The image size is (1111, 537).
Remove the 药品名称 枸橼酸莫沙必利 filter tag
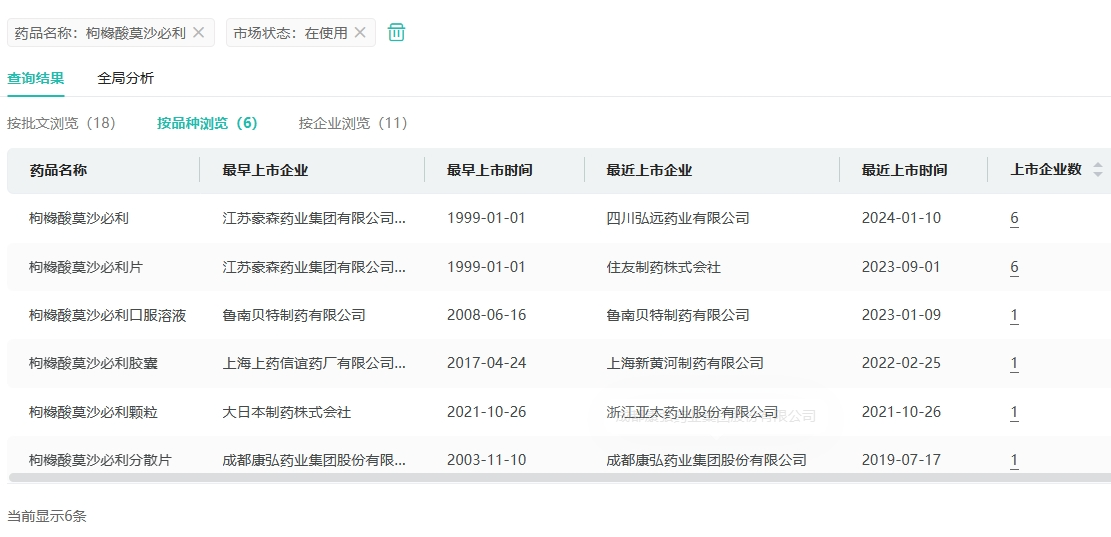[198, 33]
